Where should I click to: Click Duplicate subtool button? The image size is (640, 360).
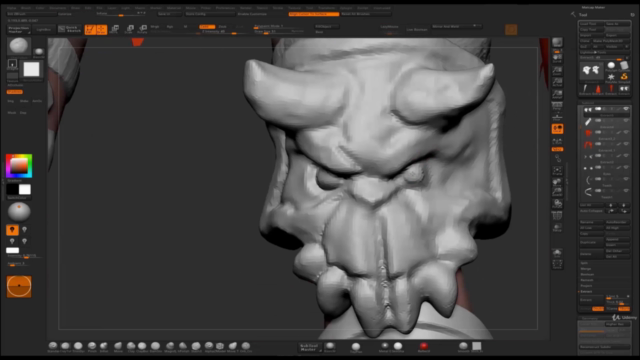(x=591, y=242)
